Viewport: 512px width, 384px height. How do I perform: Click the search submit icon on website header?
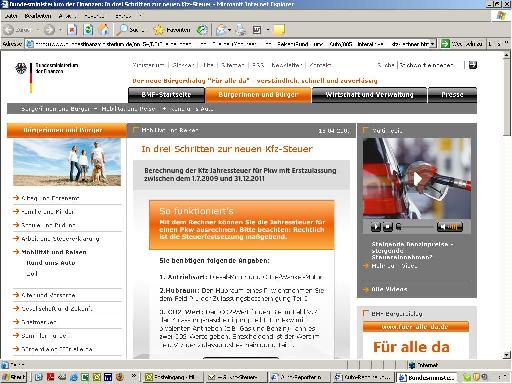pyautogui.click(x=472, y=65)
